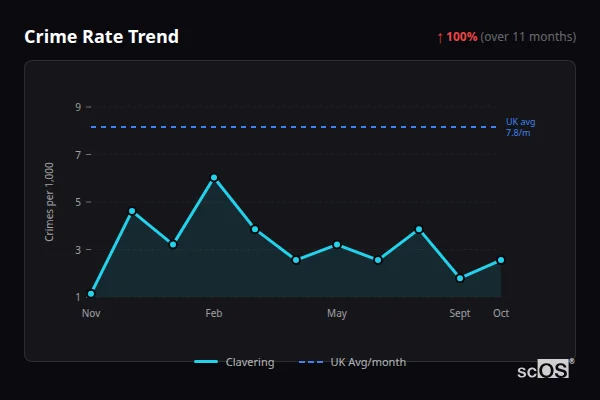Click the y-axis value 9
Image resolution: width=600 pixels, height=400 pixels.
pyautogui.click(x=78, y=107)
